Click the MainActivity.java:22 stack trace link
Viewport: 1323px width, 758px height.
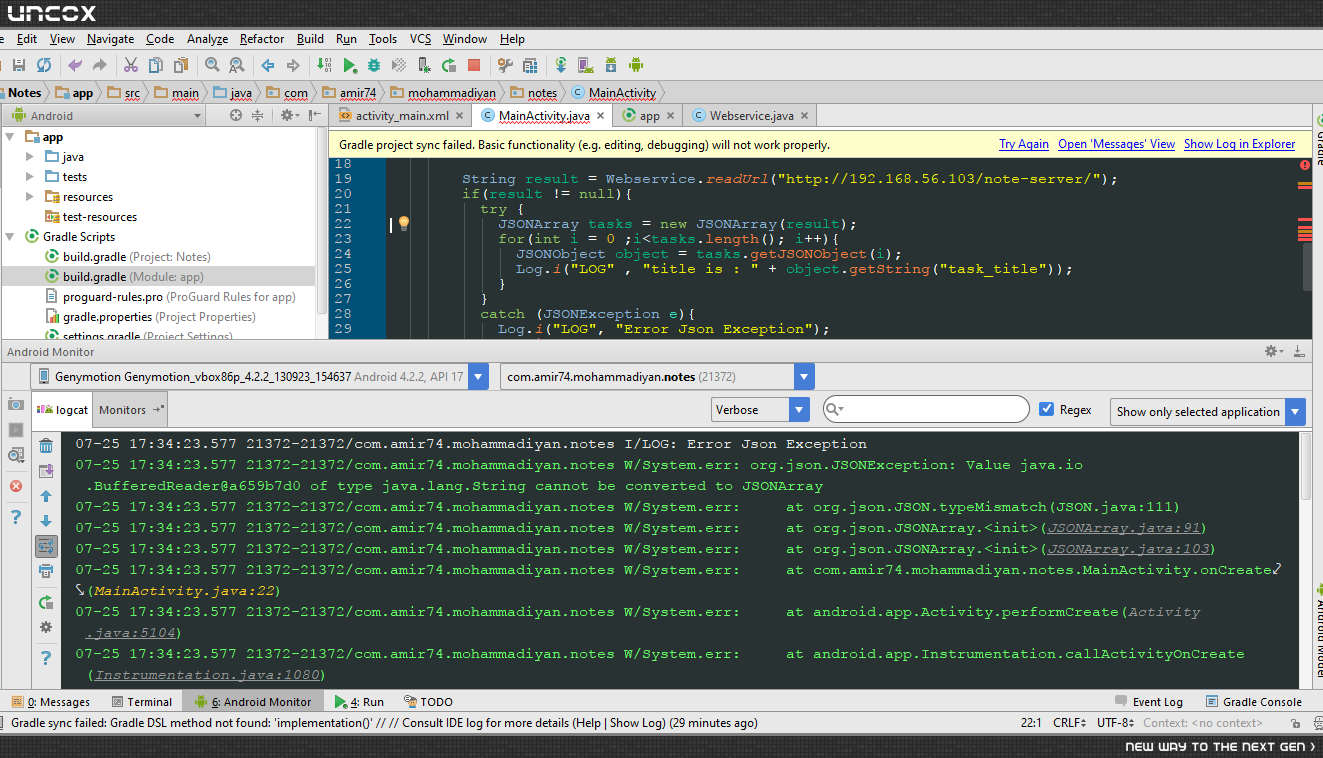183,591
